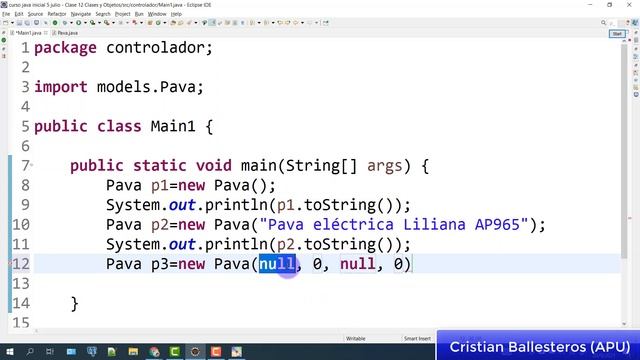Click the Start button in the editor corner
Image resolution: width=640 pixels, height=360 pixels.
coord(617,34)
